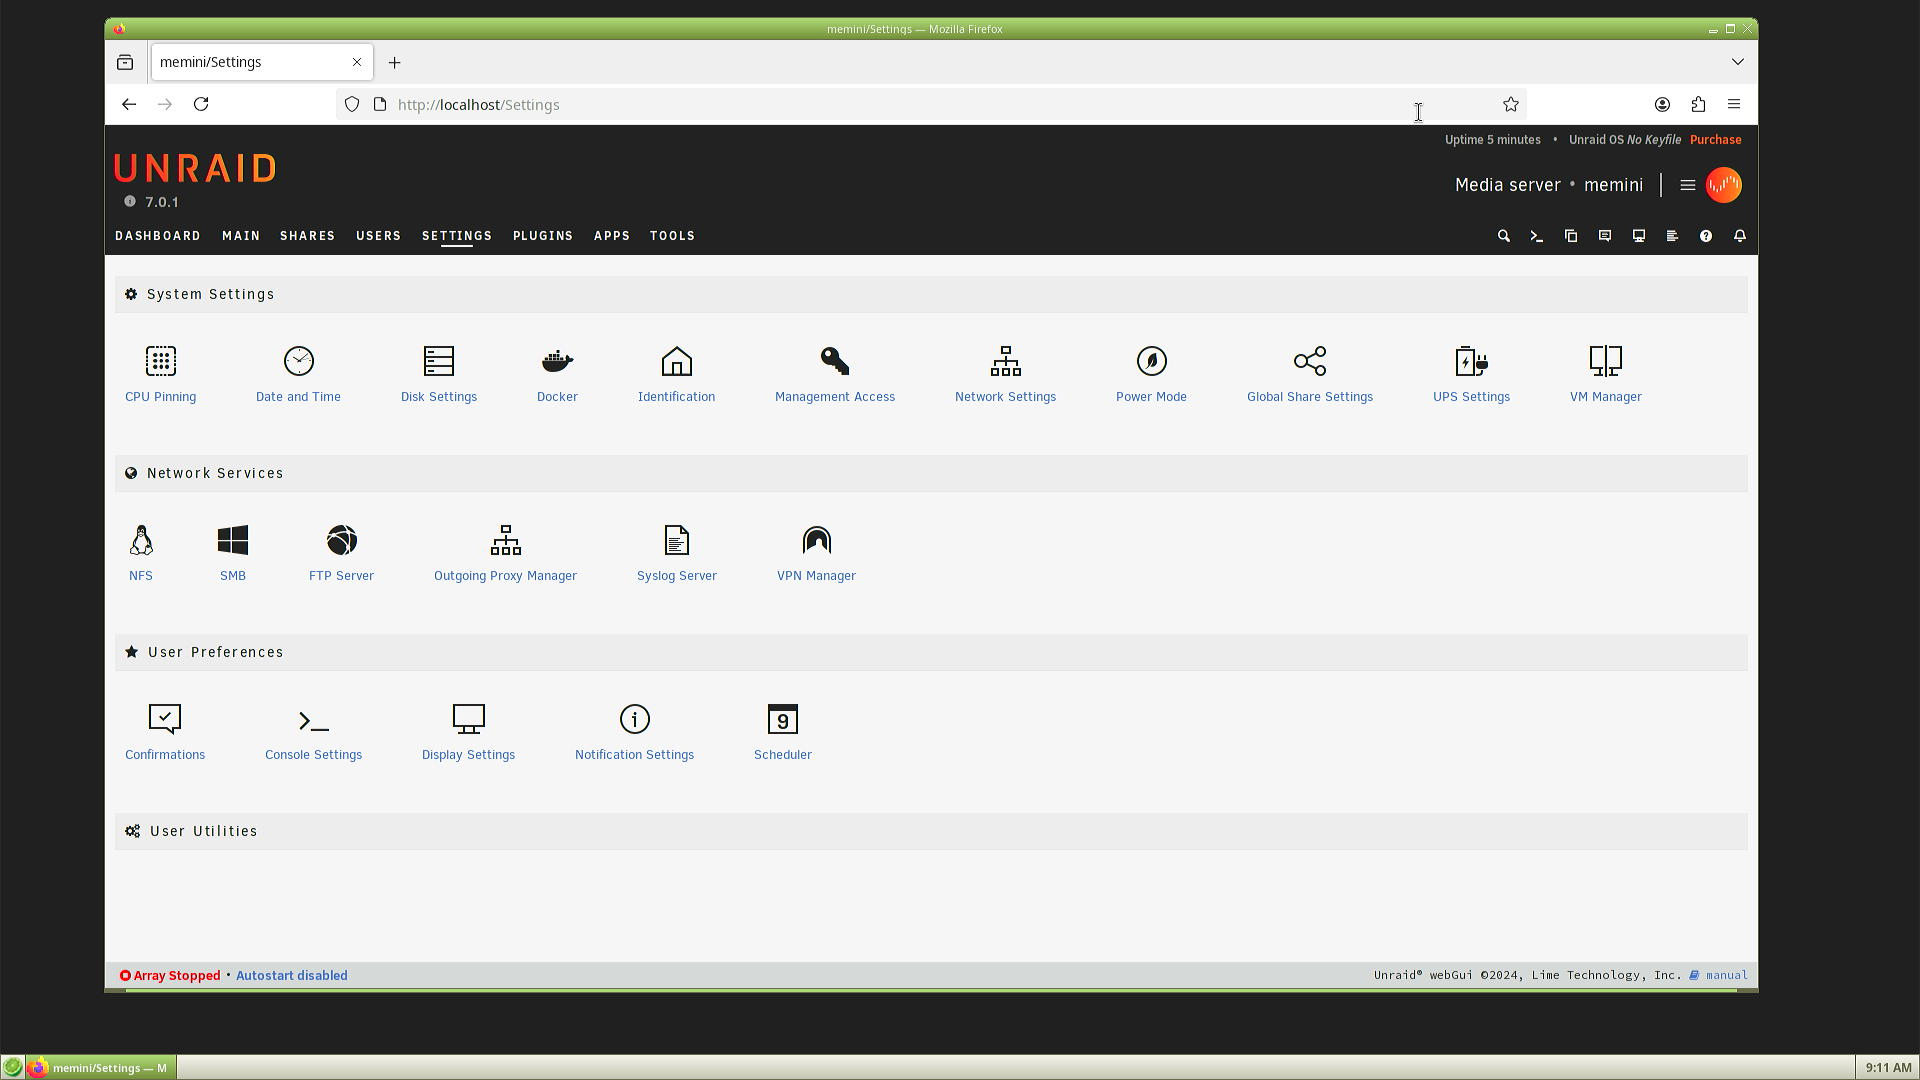The width and height of the screenshot is (1920, 1080).
Task: Click the Global Share Settings text link
Action: [1309, 397]
